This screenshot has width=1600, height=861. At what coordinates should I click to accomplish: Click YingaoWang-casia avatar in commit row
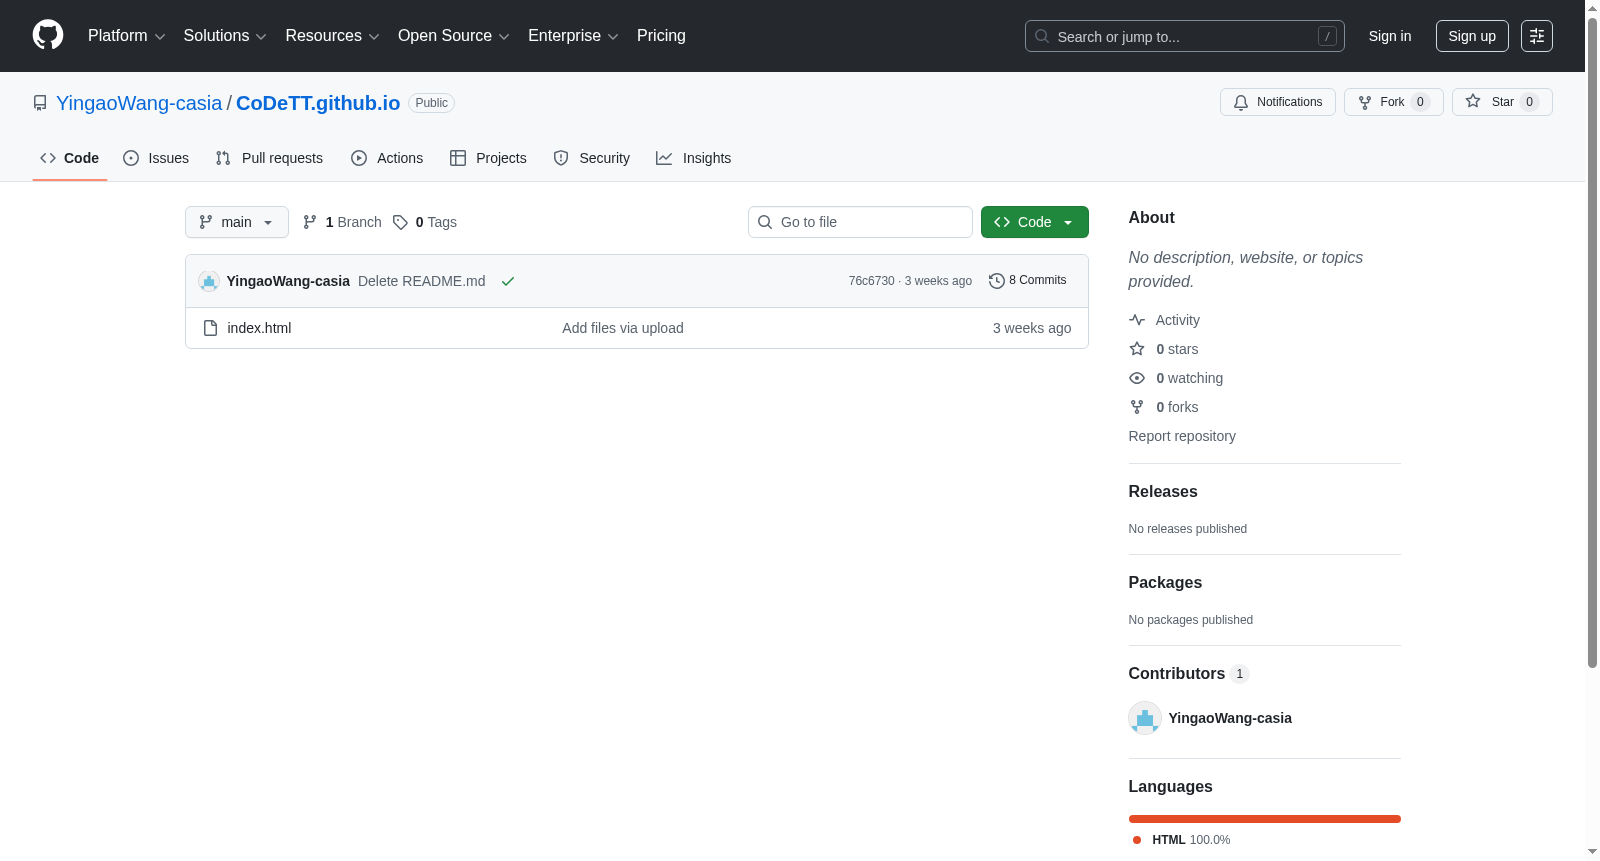pos(209,281)
